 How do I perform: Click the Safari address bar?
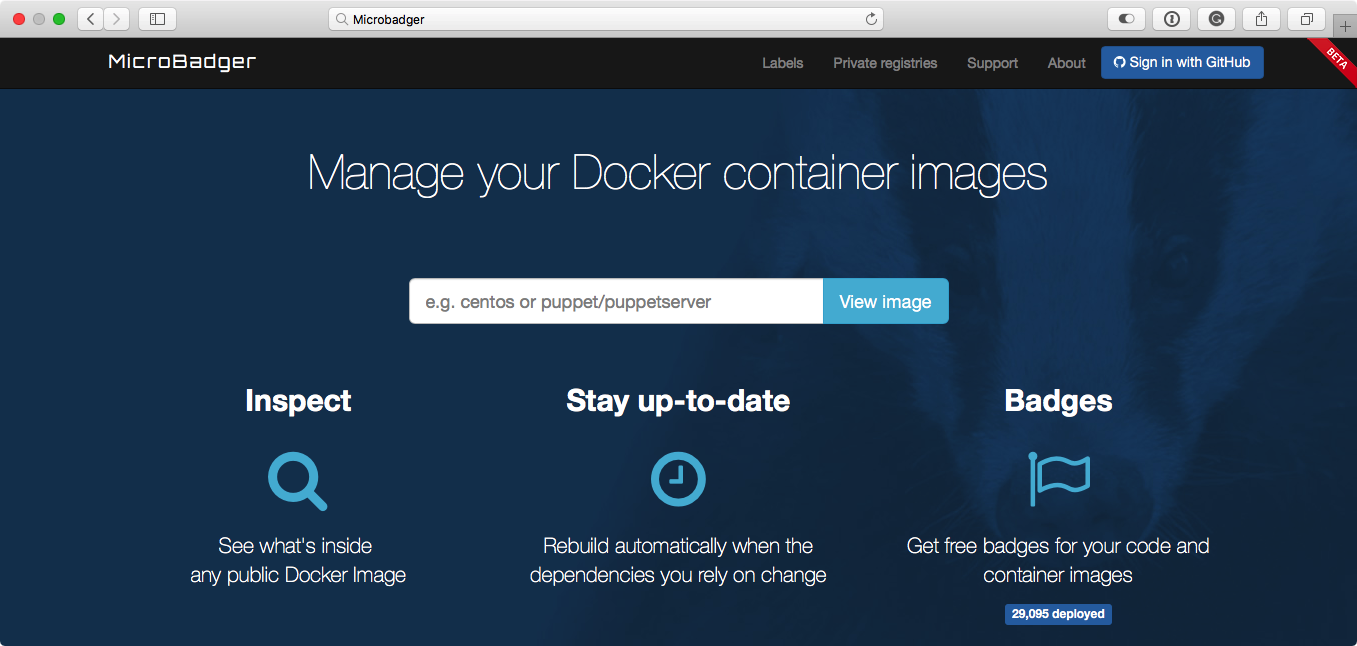(x=606, y=19)
